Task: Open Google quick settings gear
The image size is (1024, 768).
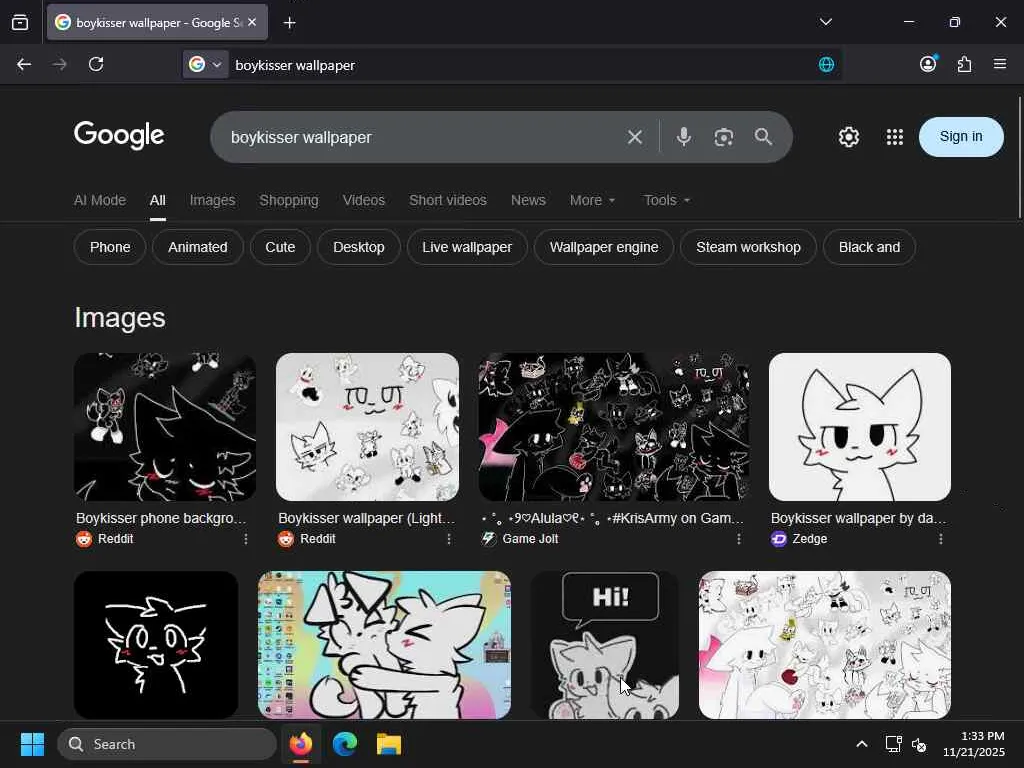Action: click(x=848, y=137)
